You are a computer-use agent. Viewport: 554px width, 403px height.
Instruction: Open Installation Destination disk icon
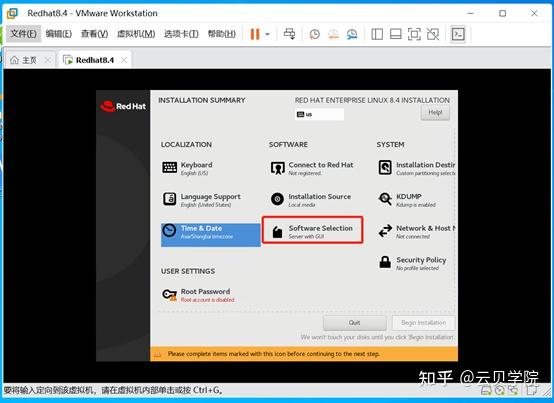pos(385,167)
